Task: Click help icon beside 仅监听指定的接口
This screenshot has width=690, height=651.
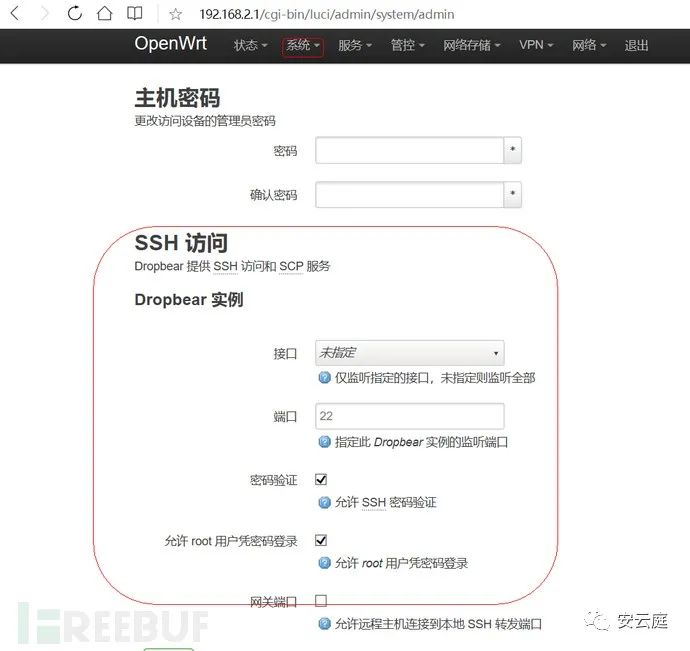Action: click(x=324, y=378)
